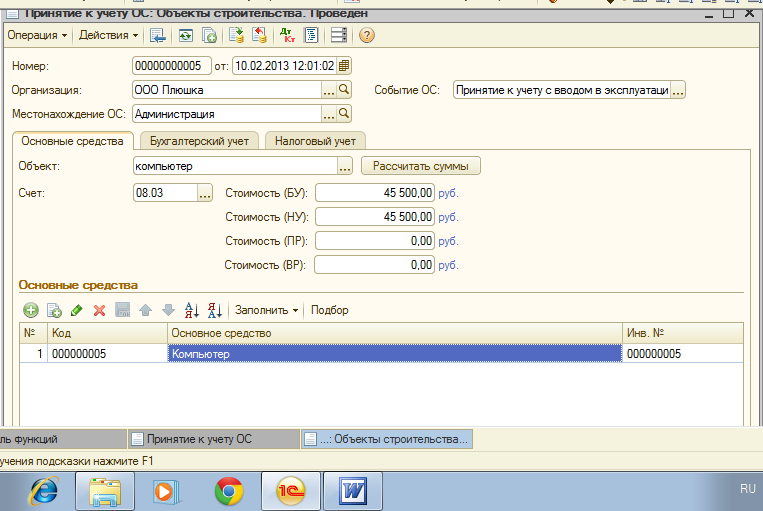Viewport: 763px width, 511px height.
Task: Click into the Номер field
Action: tap(172, 66)
